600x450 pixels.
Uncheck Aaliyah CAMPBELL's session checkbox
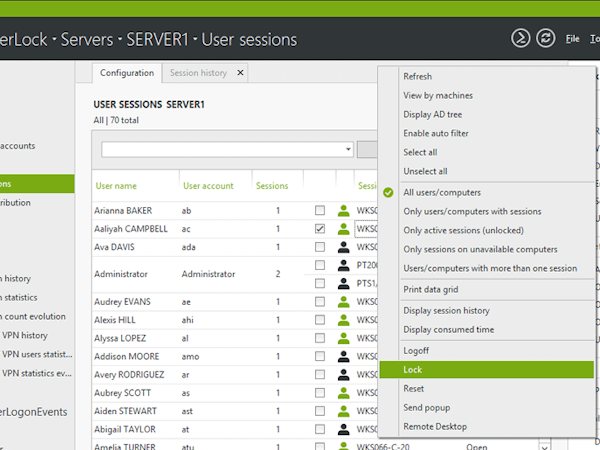click(x=320, y=229)
